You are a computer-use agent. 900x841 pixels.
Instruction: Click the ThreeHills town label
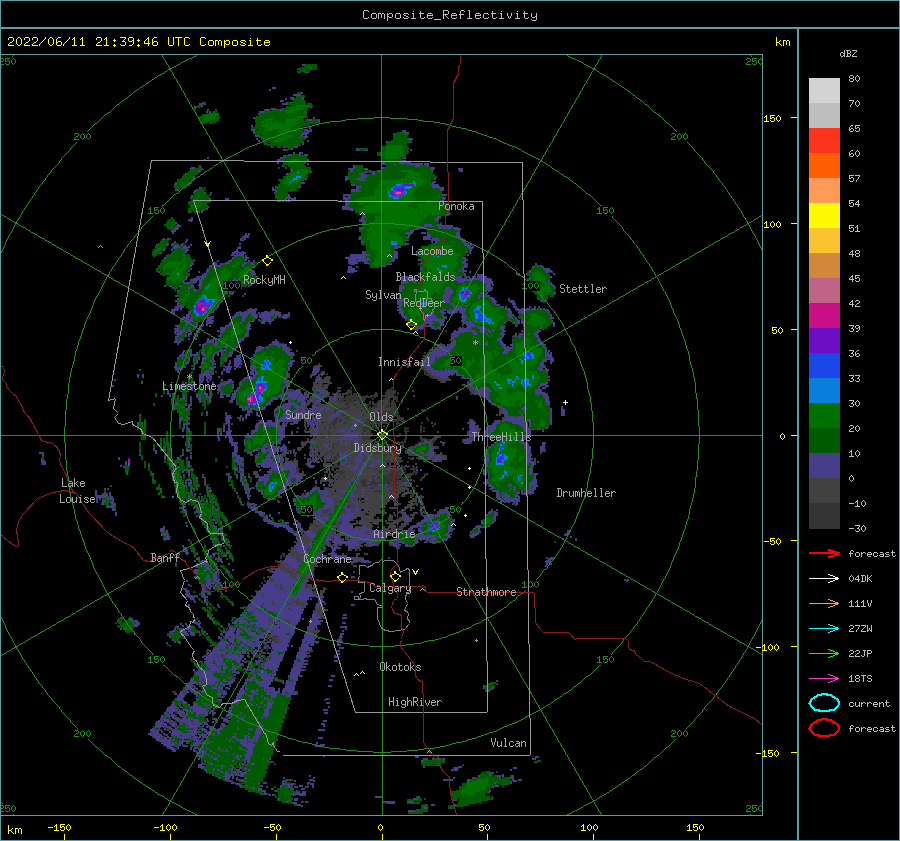(502, 437)
